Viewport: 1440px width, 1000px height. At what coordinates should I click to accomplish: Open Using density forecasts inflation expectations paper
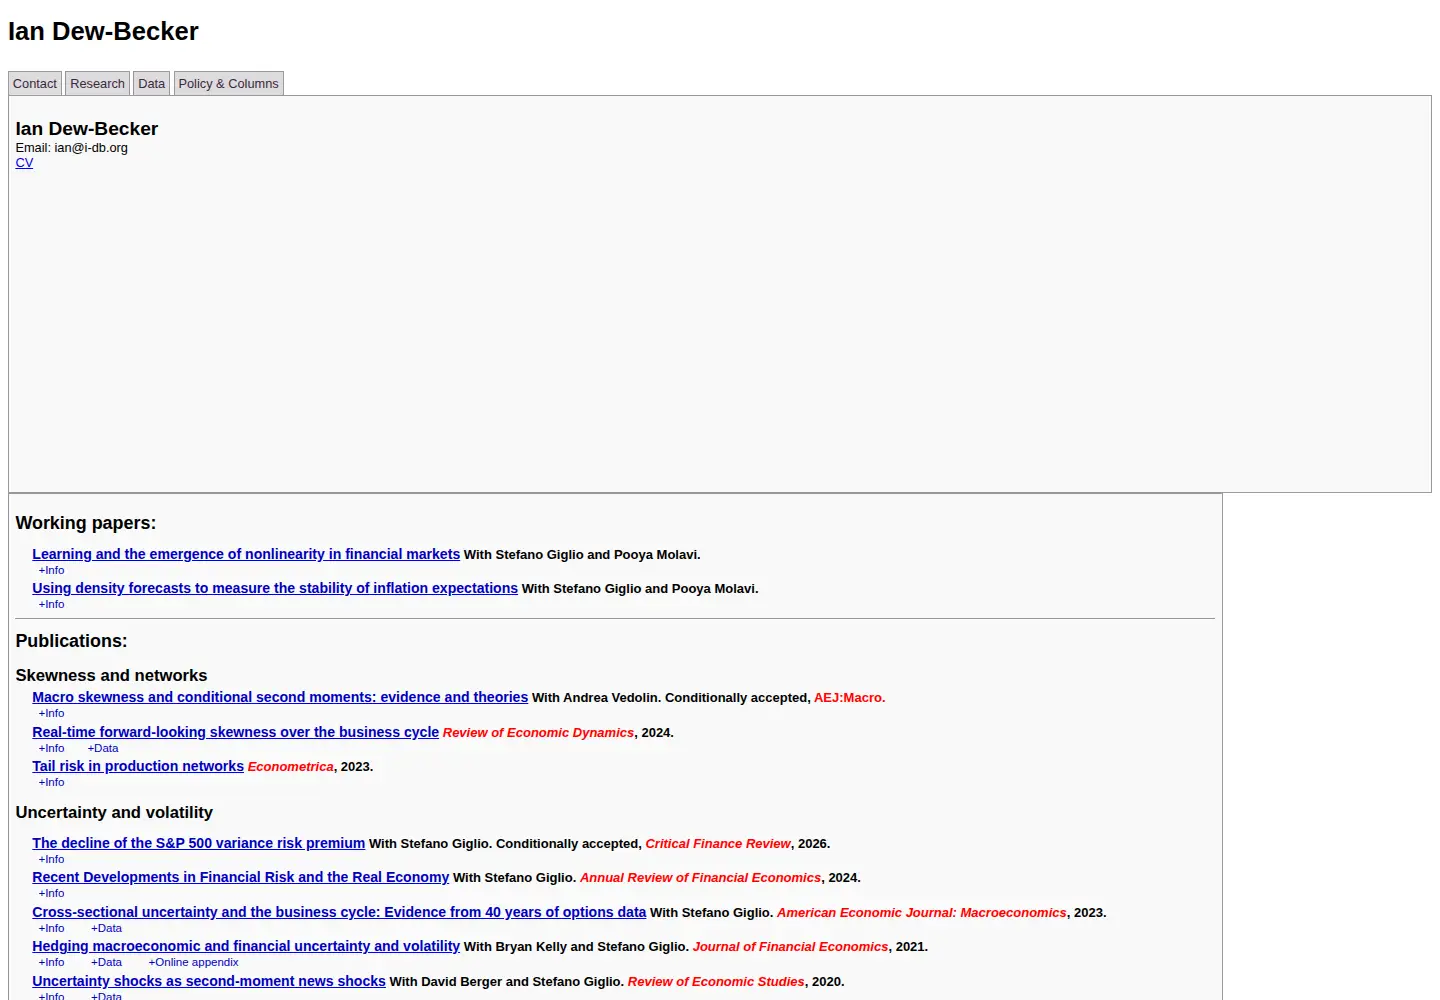click(x=275, y=588)
